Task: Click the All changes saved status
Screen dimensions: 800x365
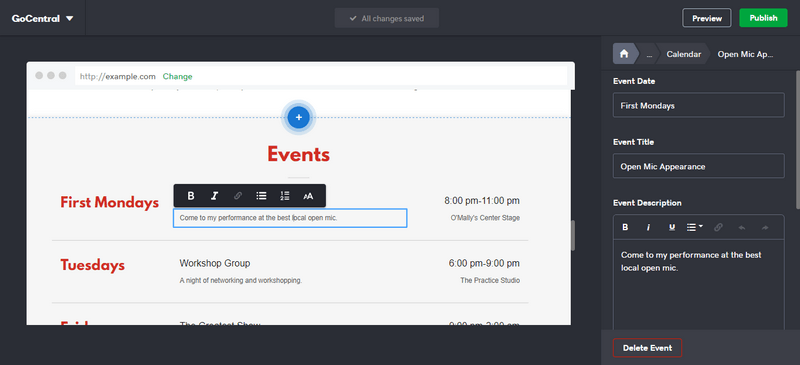Action: (387, 18)
